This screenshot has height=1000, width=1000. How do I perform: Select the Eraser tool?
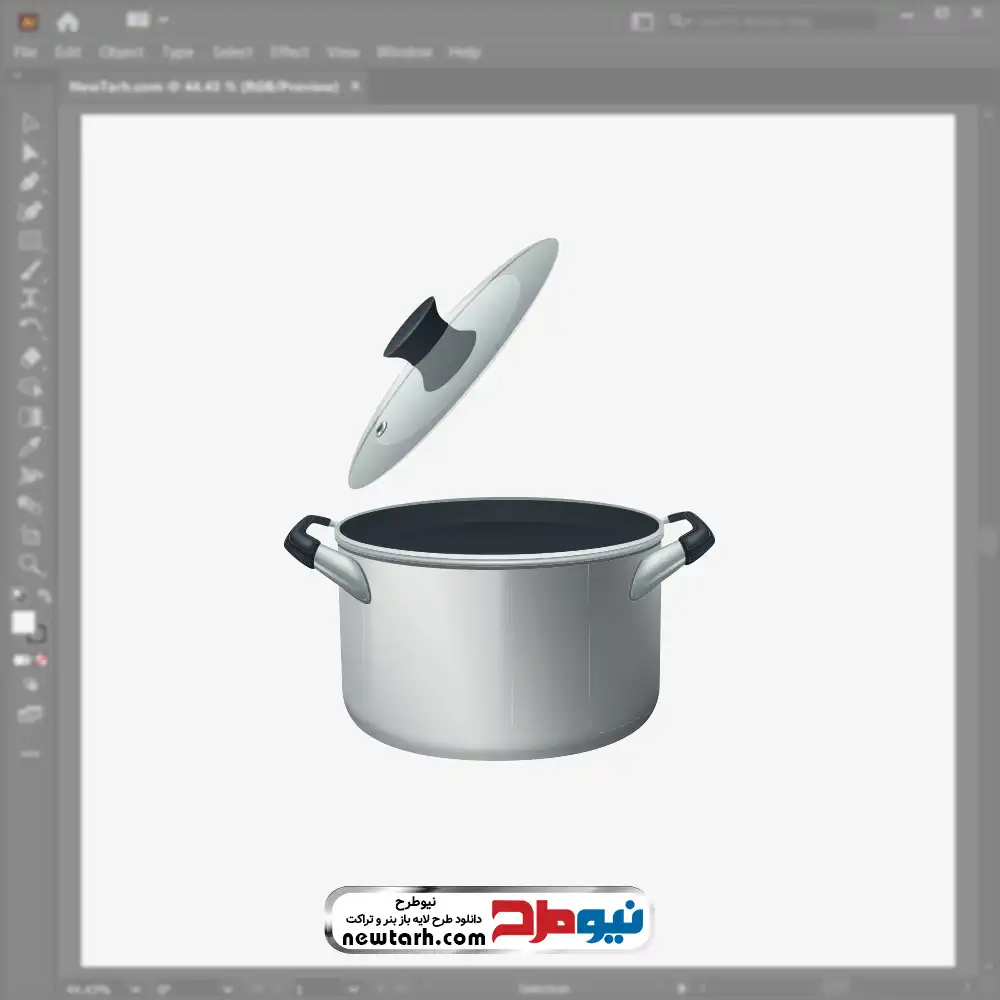[30, 357]
